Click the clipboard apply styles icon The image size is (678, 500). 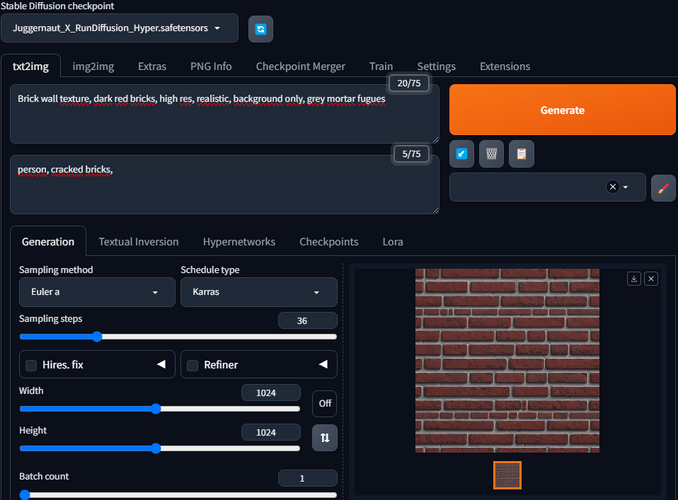521,154
